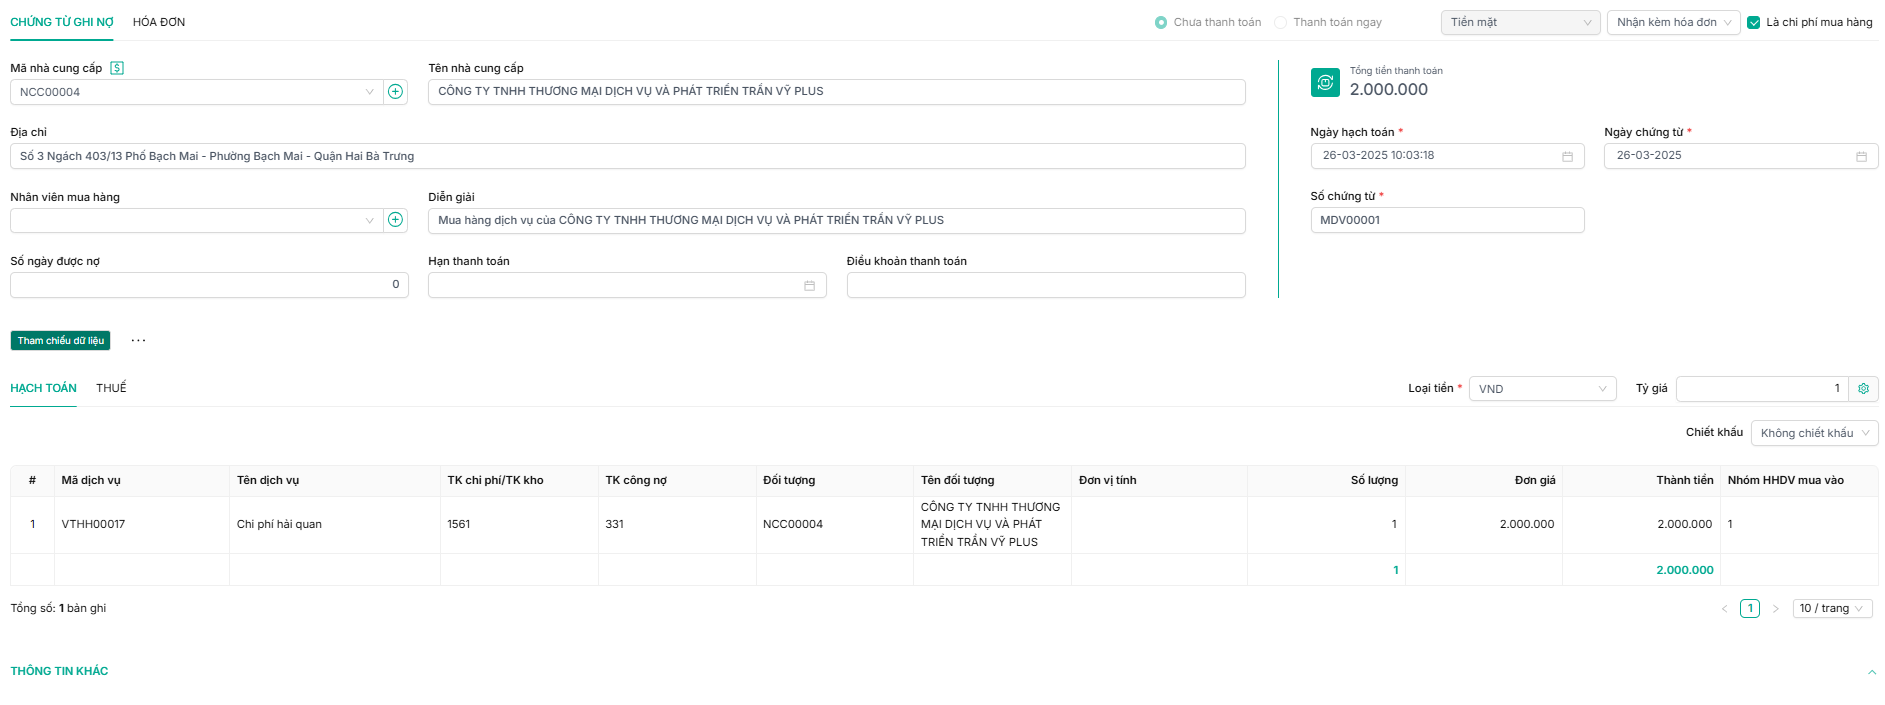Switch to the HÓA ĐƠN tab
The image size is (1885, 705).
point(159,22)
